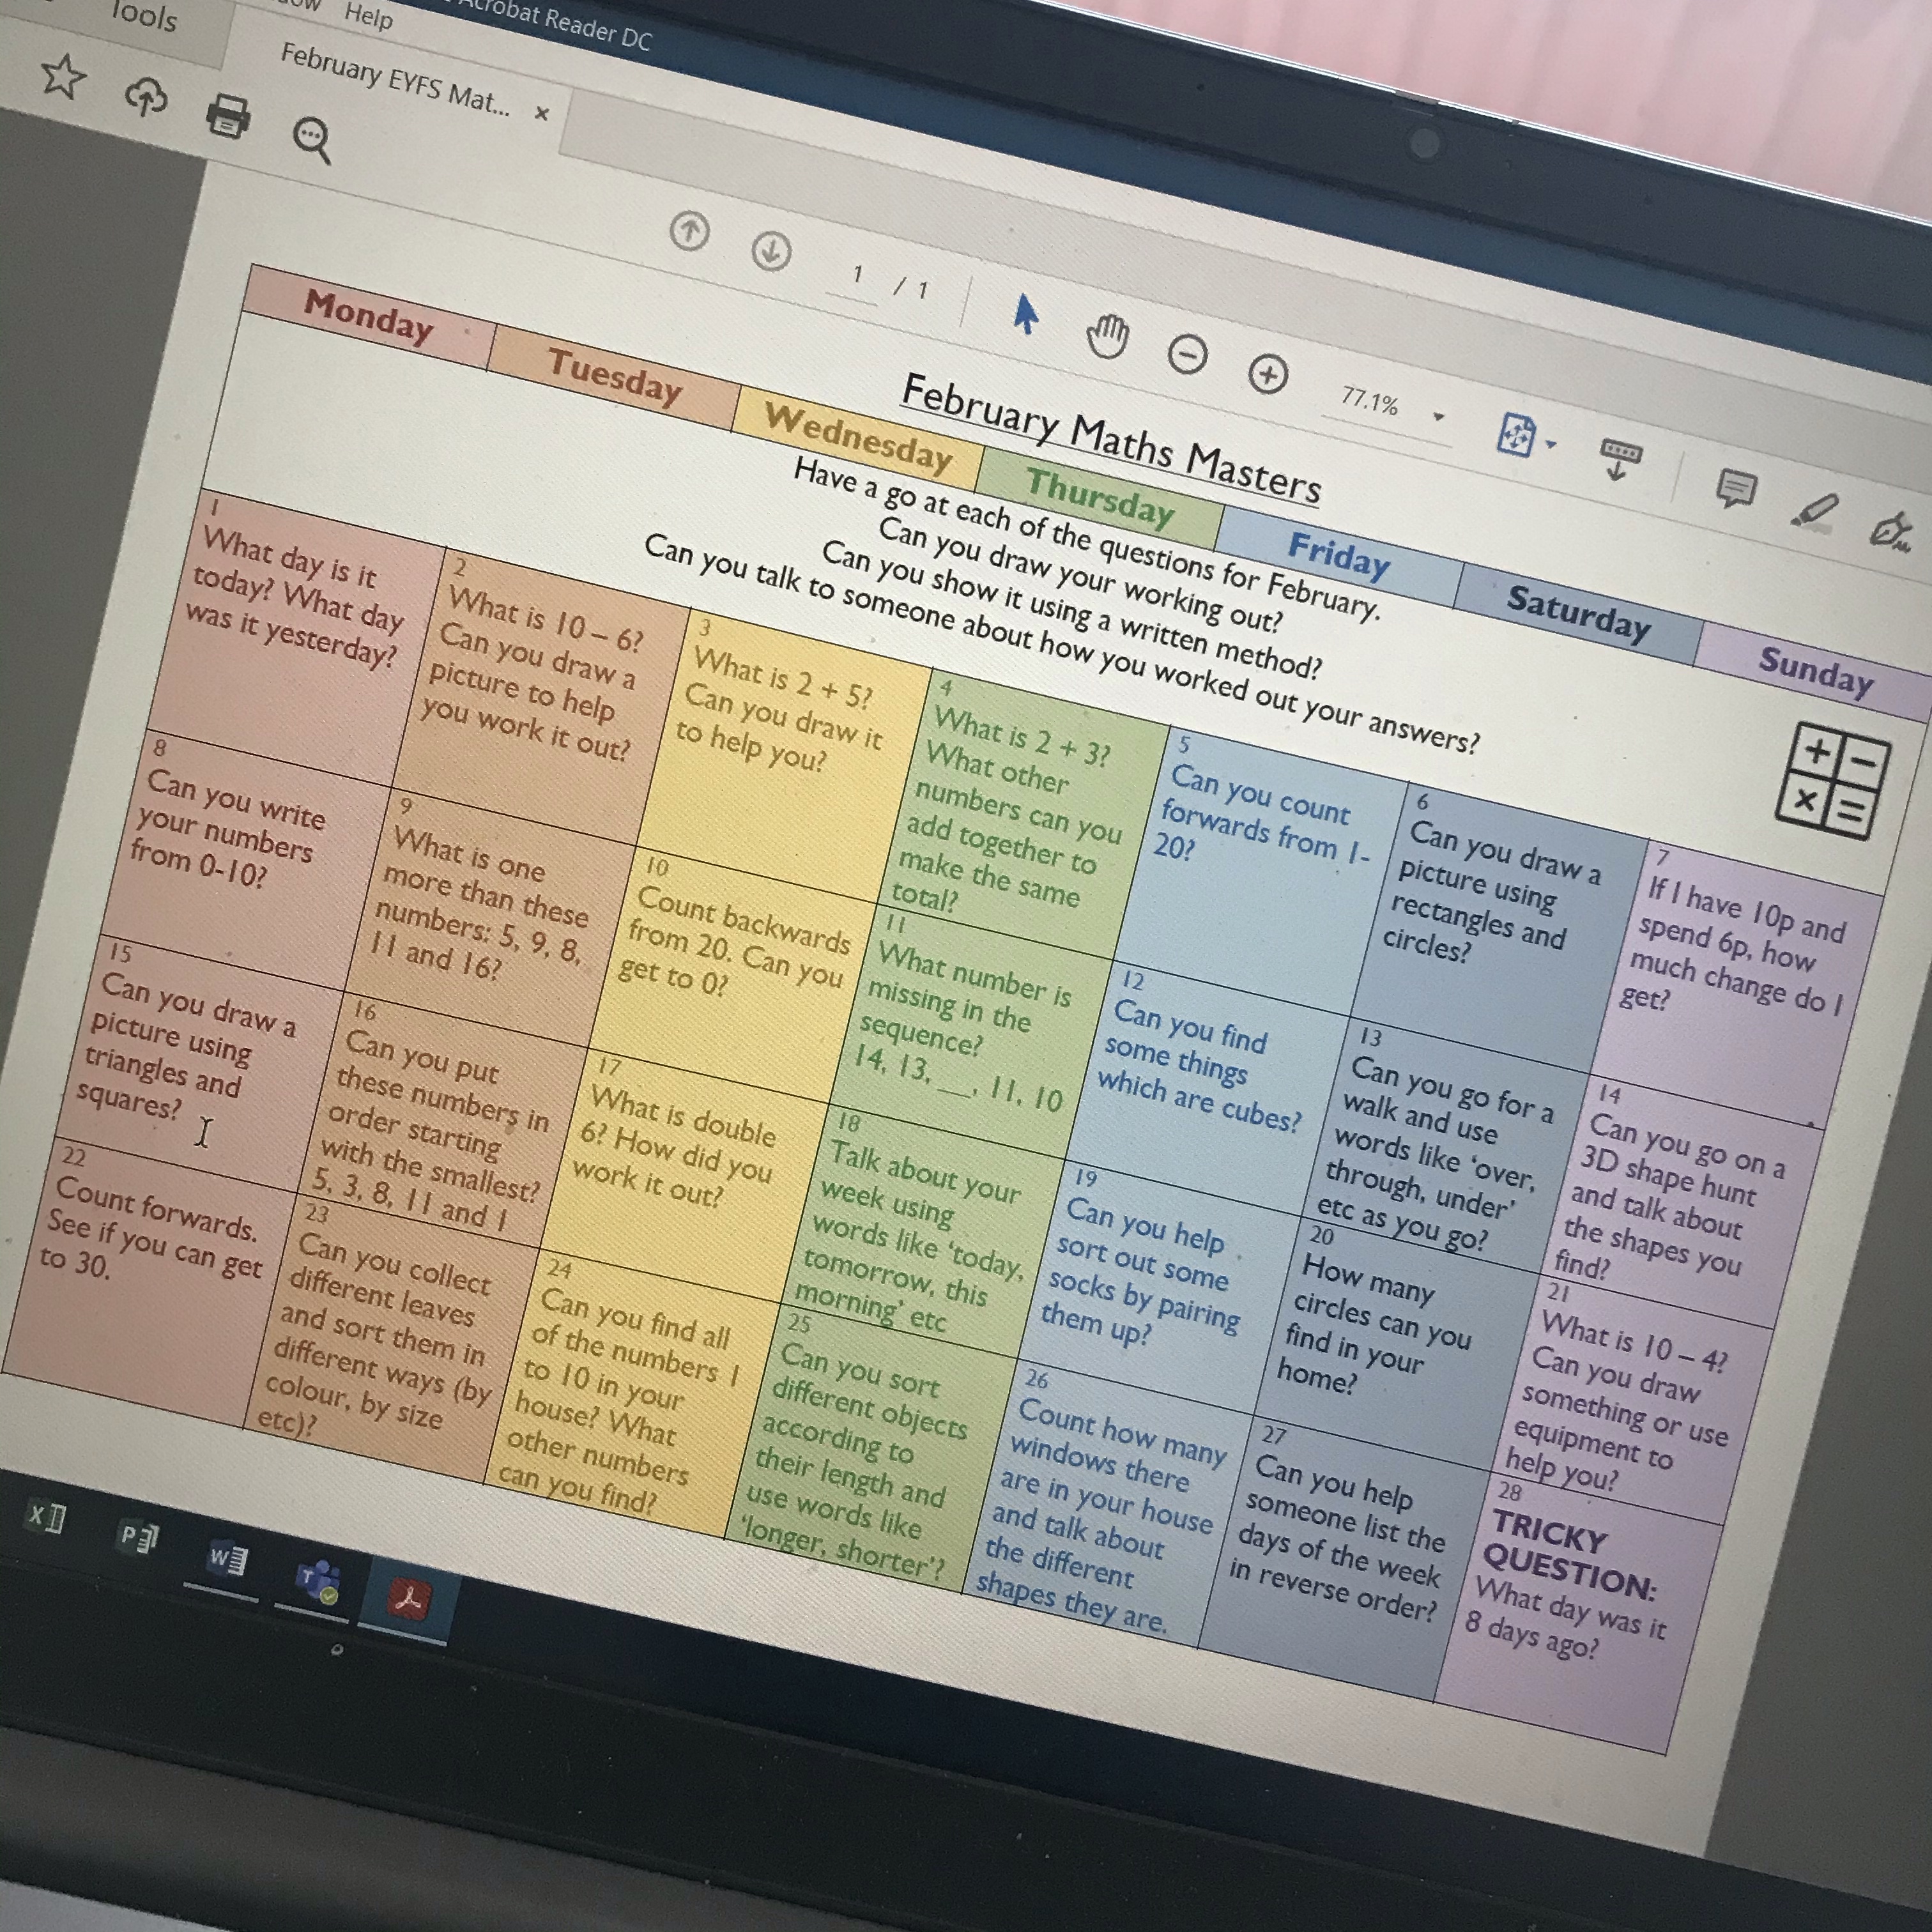Zoom out with the minus button
The image size is (1932, 1932).
click(1187, 355)
